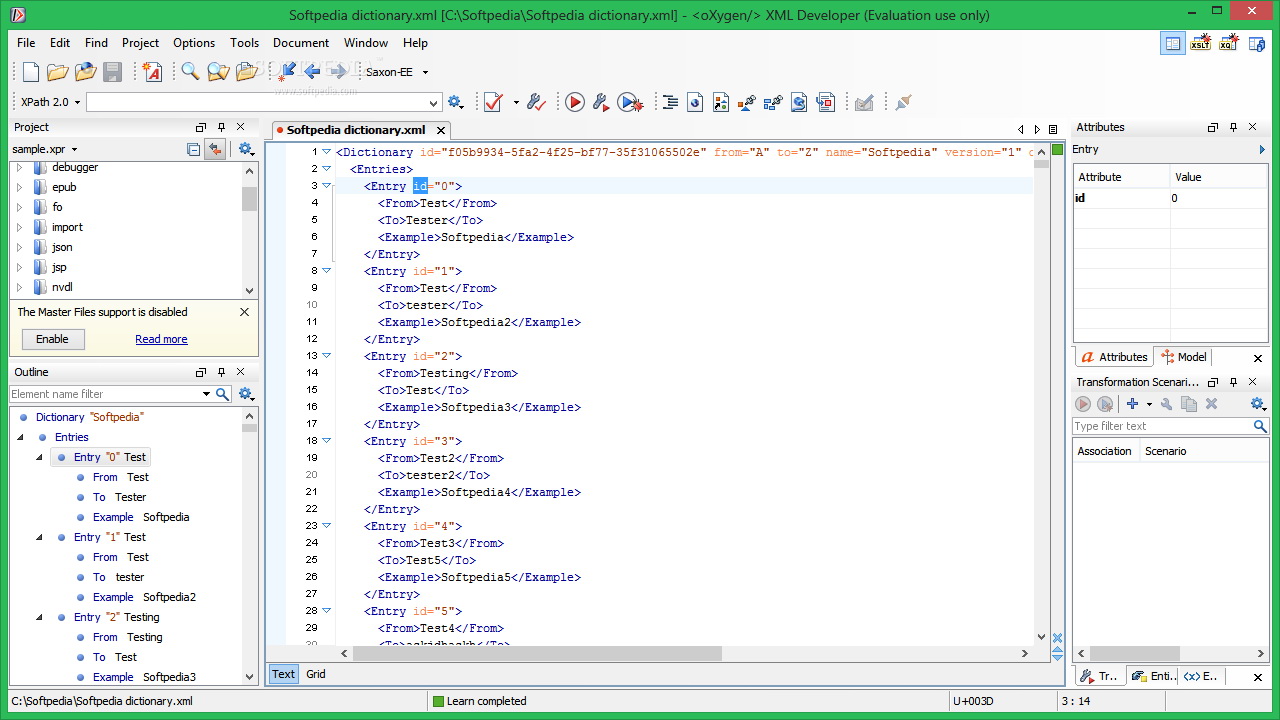Click the Collapse All icon in Project panel
The width and height of the screenshot is (1280, 720).
click(x=194, y=149)
